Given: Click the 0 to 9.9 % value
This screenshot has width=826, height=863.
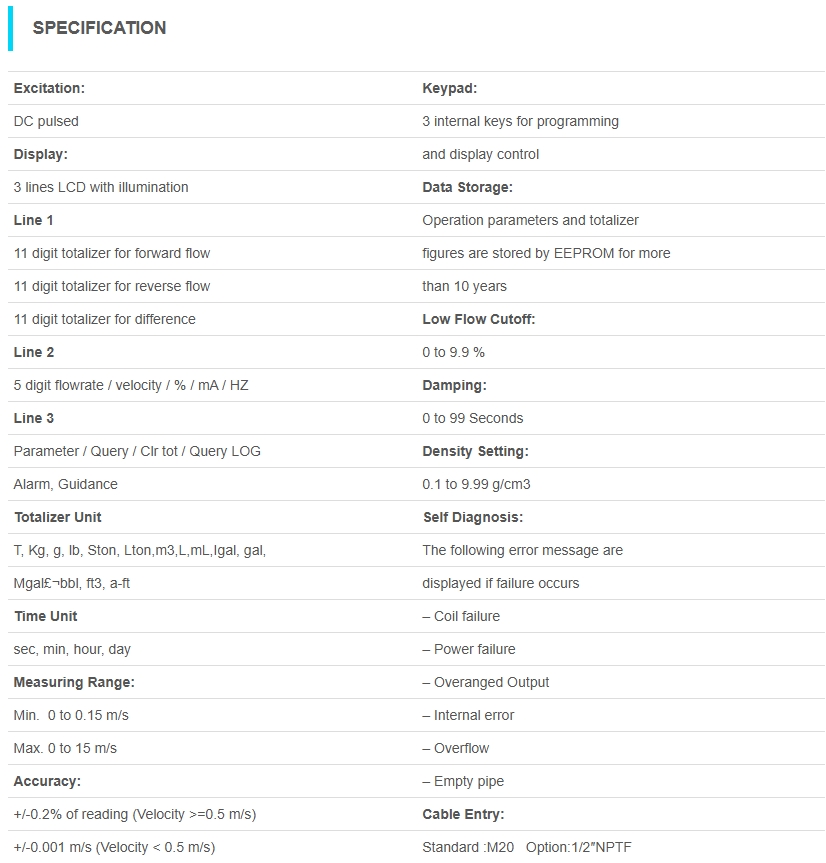Looking at the screenshot, I should [x=453, y=352].
